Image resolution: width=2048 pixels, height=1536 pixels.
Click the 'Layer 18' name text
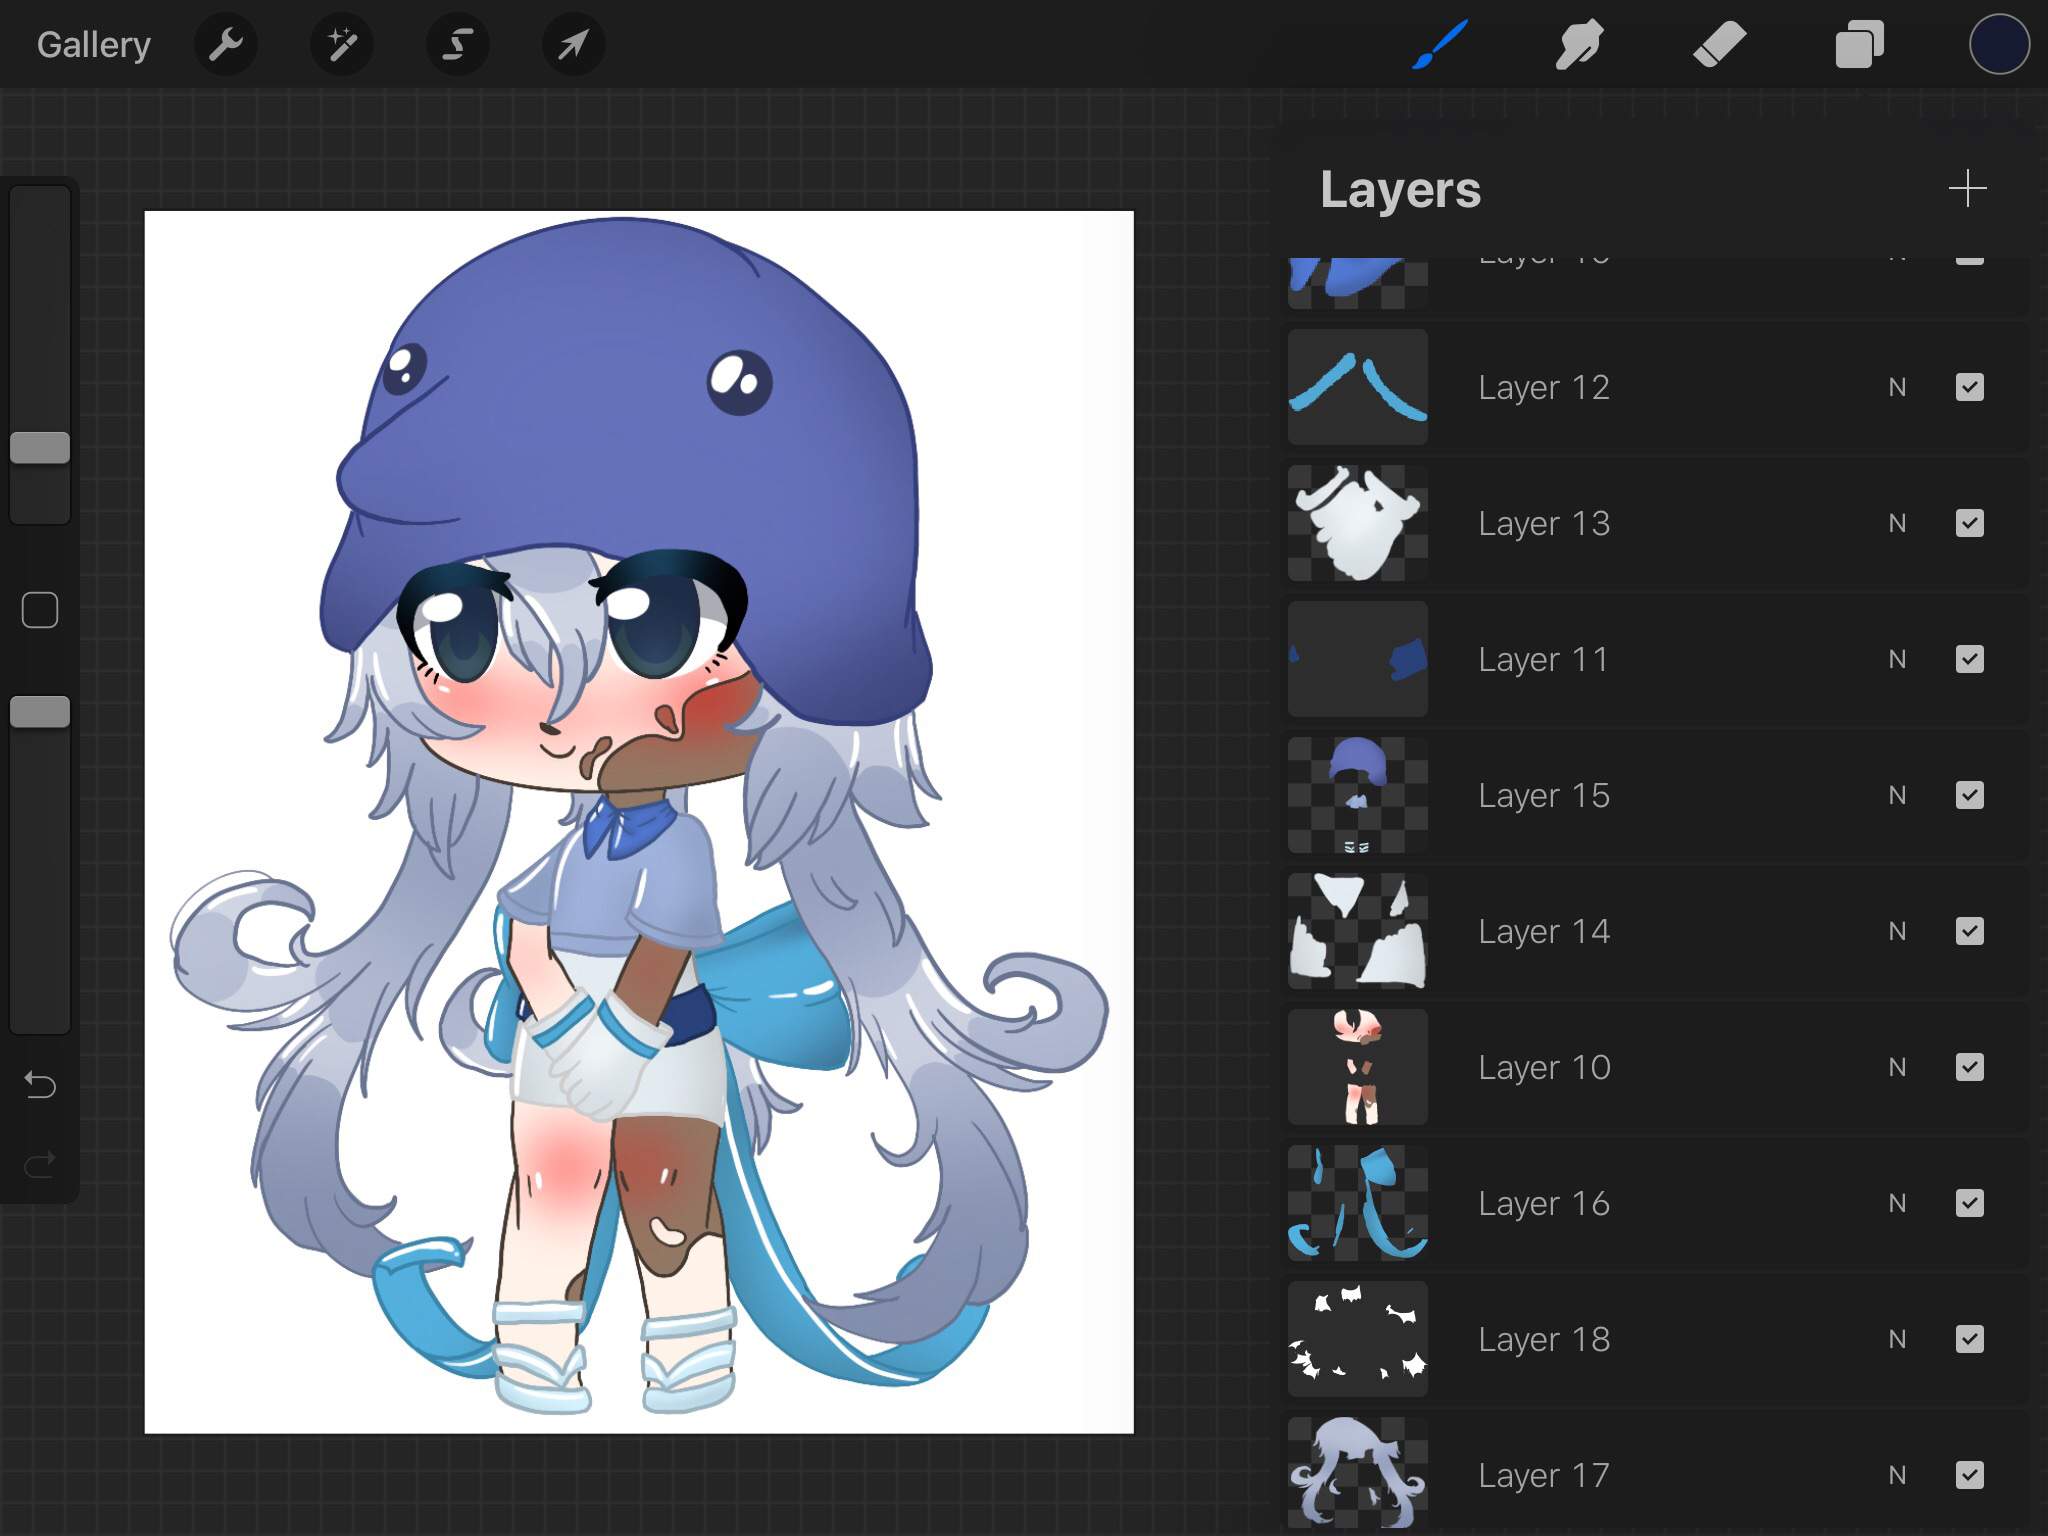tap(1544, 1339)
